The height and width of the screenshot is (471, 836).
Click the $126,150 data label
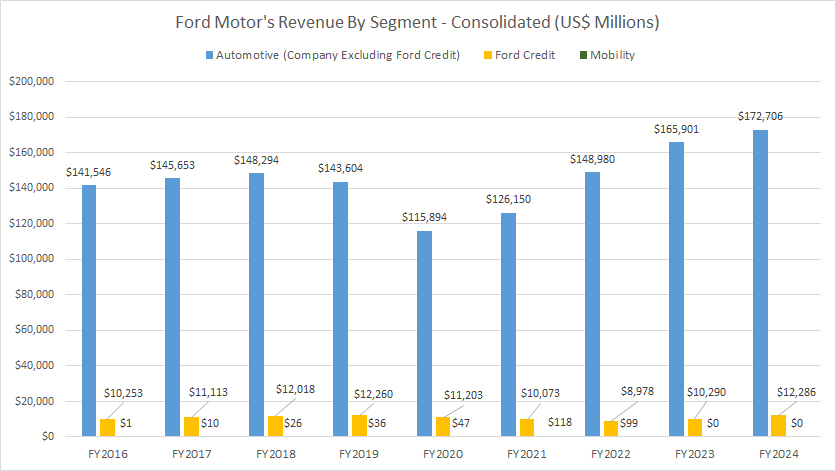point(508,199)
